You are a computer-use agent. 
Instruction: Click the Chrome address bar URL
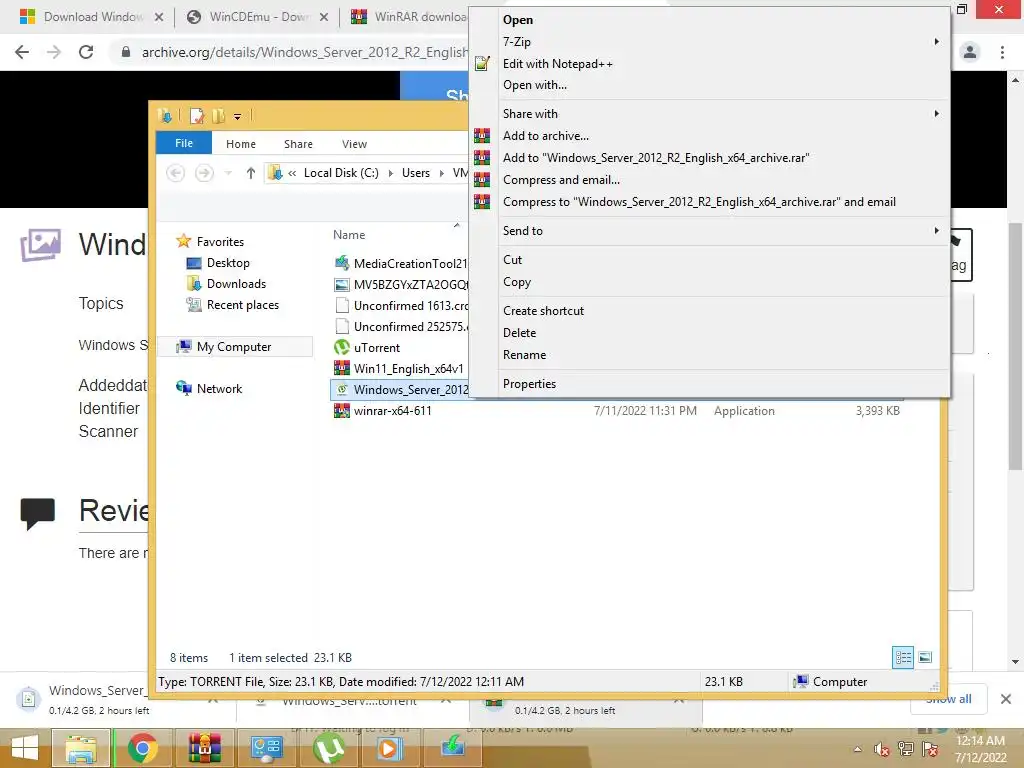tap(304, 52)
